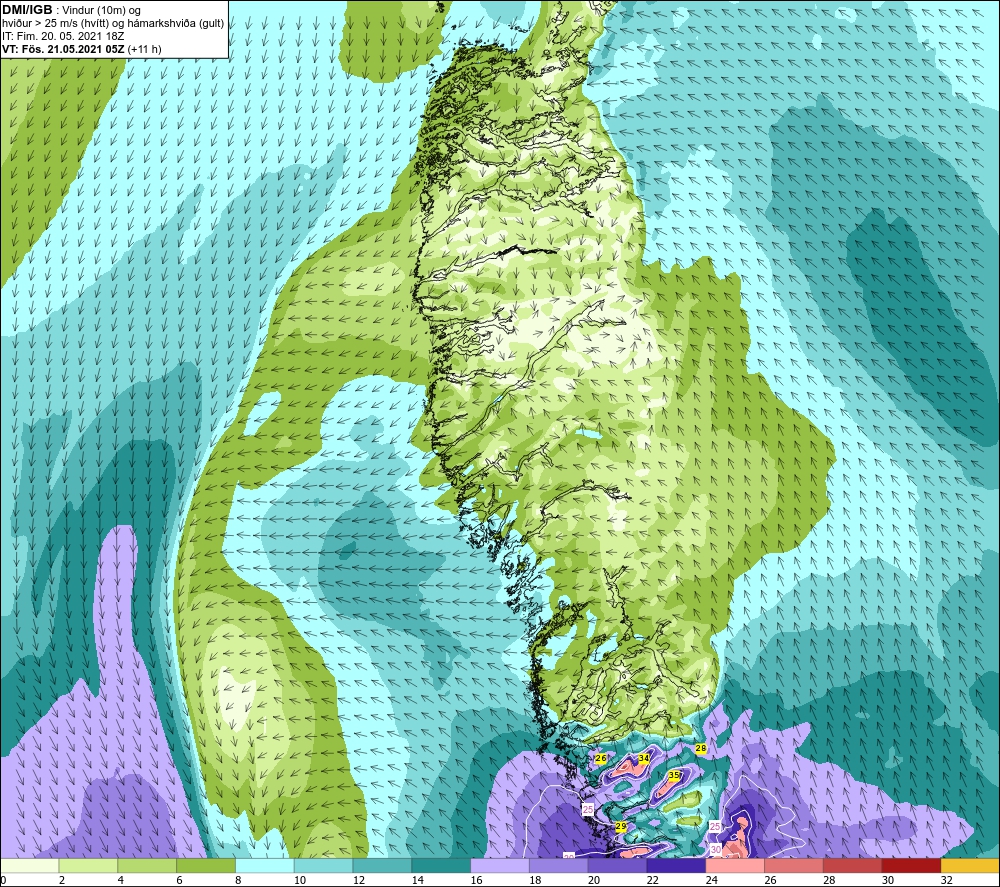Click the legend scale number 28
1000x887 pixels.
click(x=829, y=880)
